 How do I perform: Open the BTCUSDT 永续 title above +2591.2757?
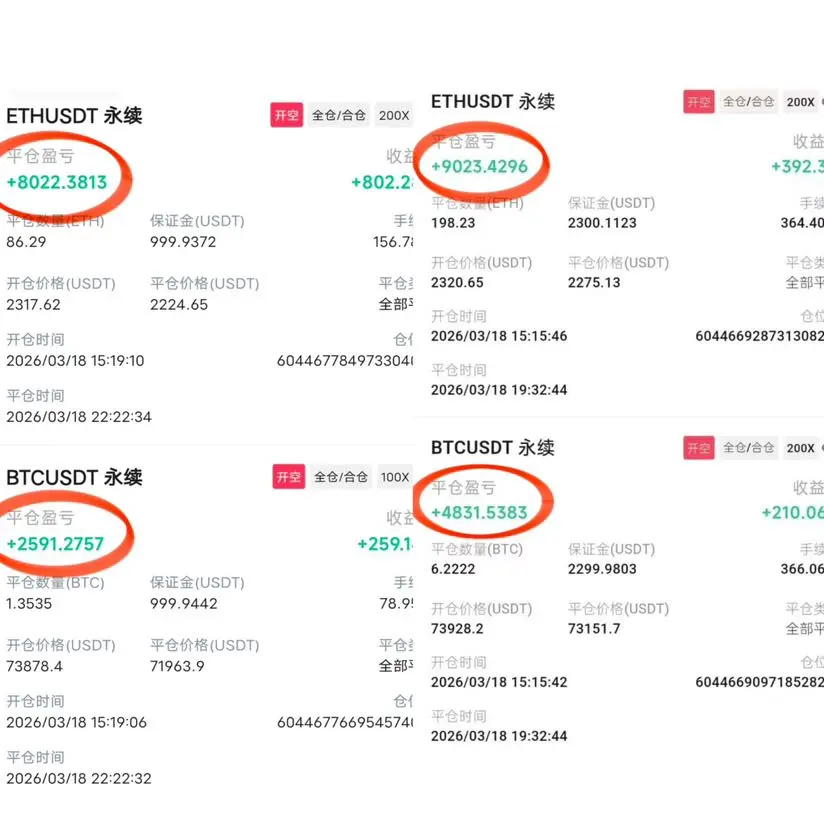pyautogui.click(x=74, y=478)
